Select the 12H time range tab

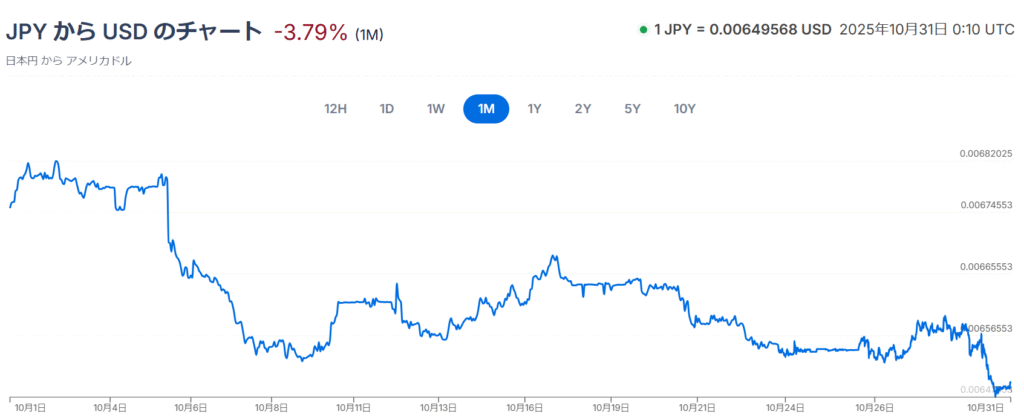[x=335, y=109]
